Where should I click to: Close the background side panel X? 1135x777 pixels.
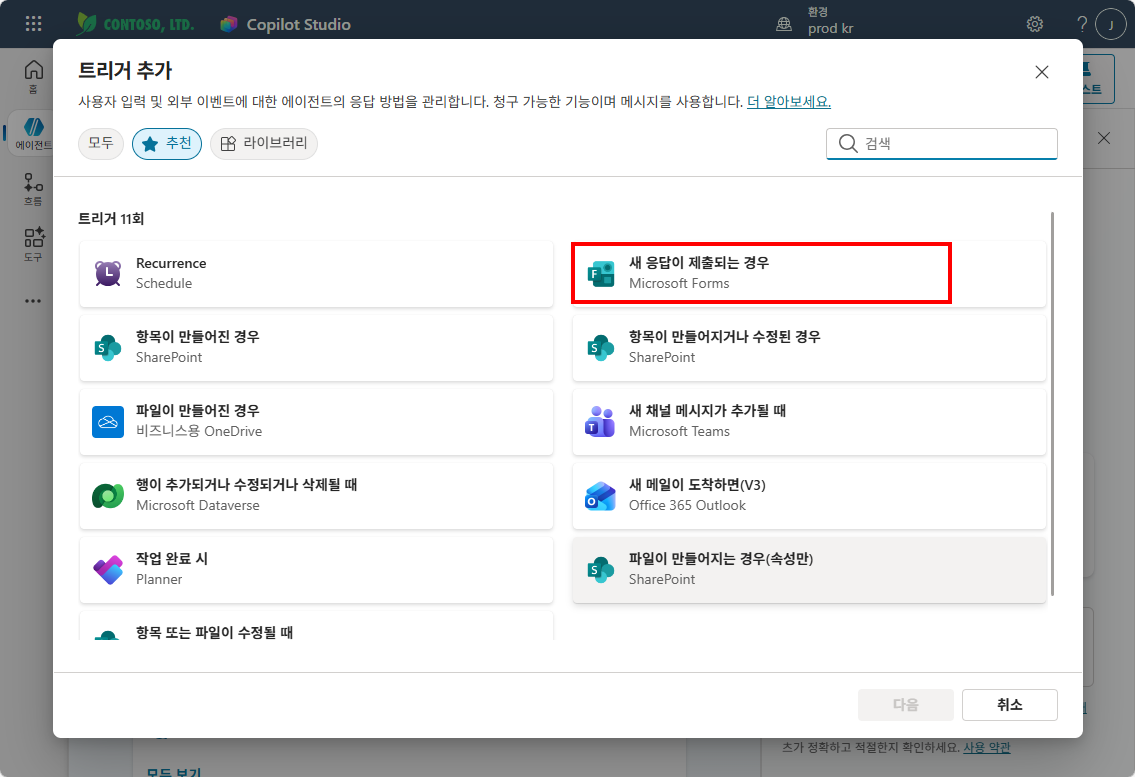tap(1104, 138)
